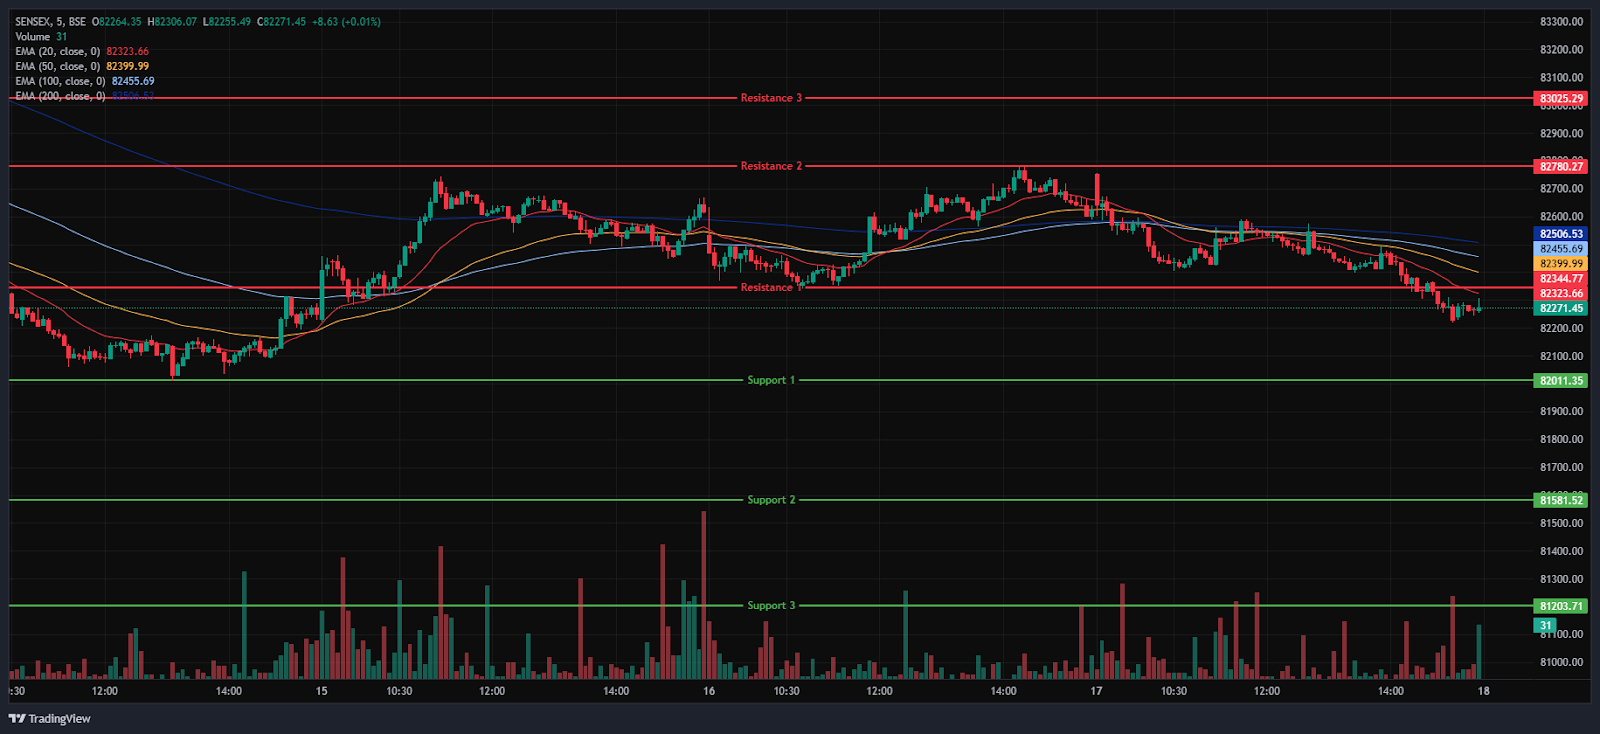Screen dimensions: 1600x734
Task: Click the change value +8.63 (+0.01%)
Action: (x=346, y=22)
